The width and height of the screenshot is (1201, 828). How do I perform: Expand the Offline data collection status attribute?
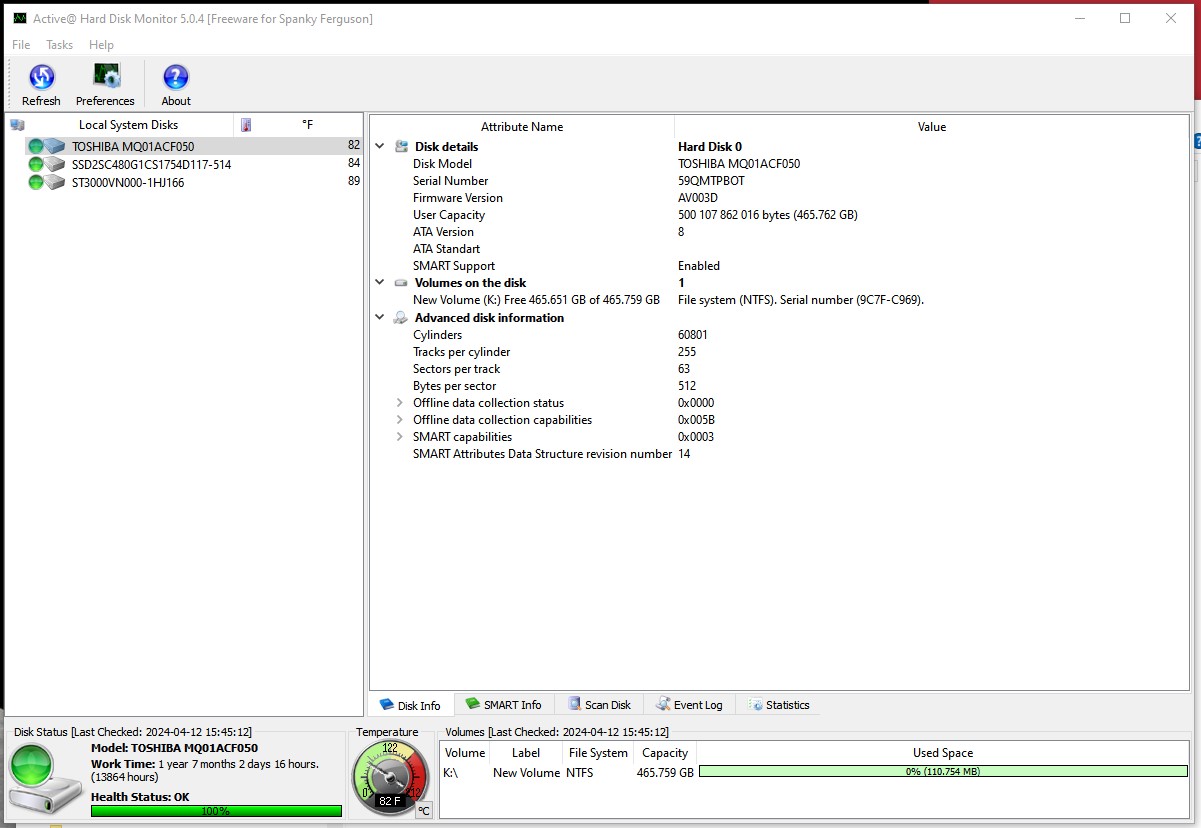(400, 402)
